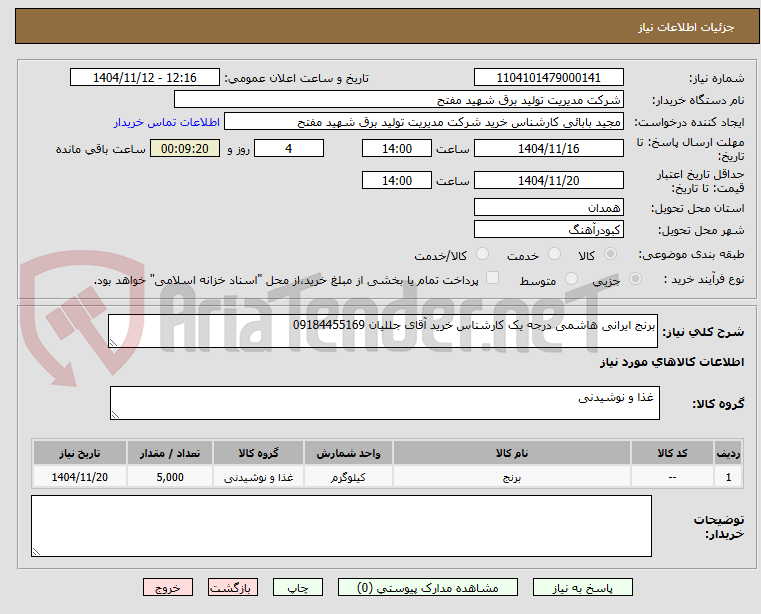761x614 pixels.
Task: Click the announcement date field 1404/11/12 - 12:16
Action: click(145, 78)
